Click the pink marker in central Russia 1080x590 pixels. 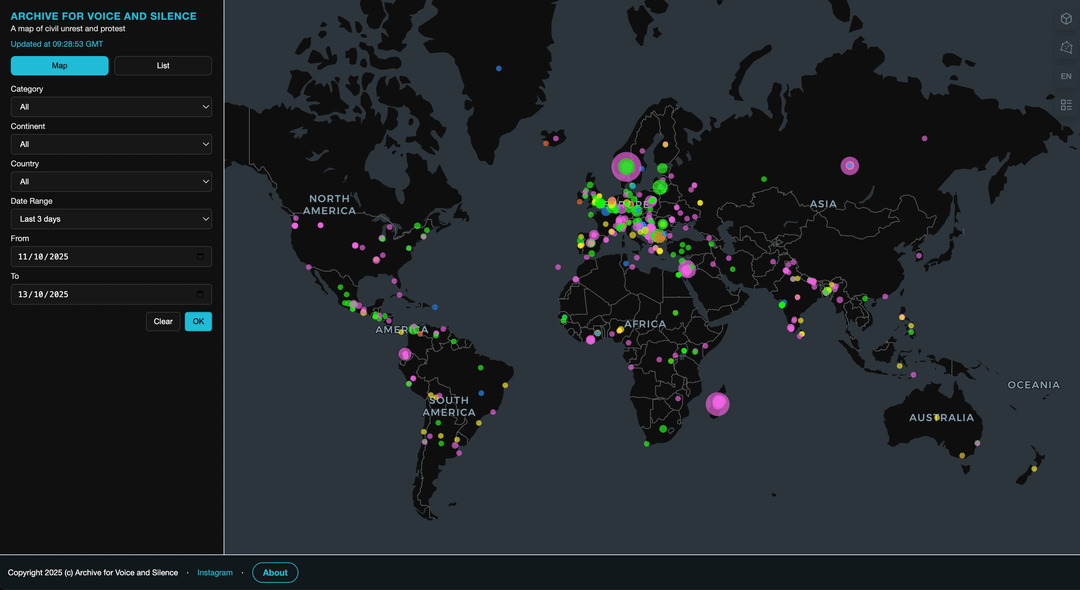pos(849,165)
